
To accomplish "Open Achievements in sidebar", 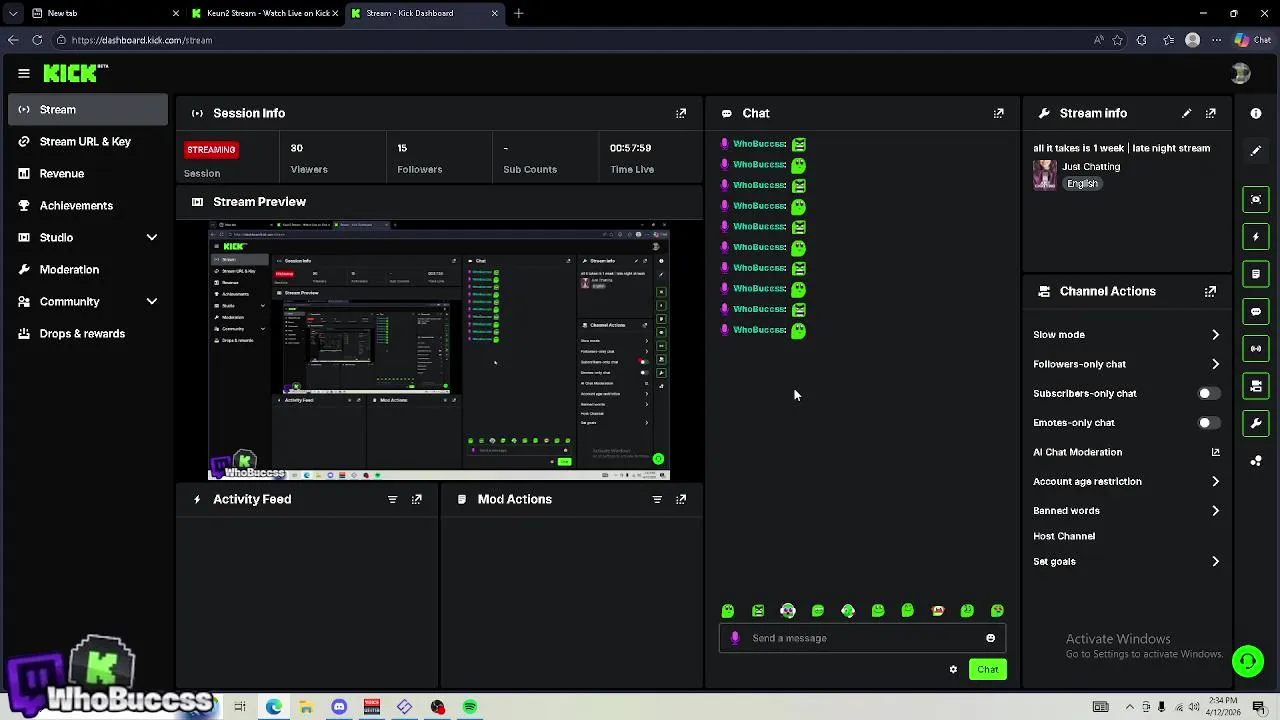I will pyautogui.click(x=88, y=205).
